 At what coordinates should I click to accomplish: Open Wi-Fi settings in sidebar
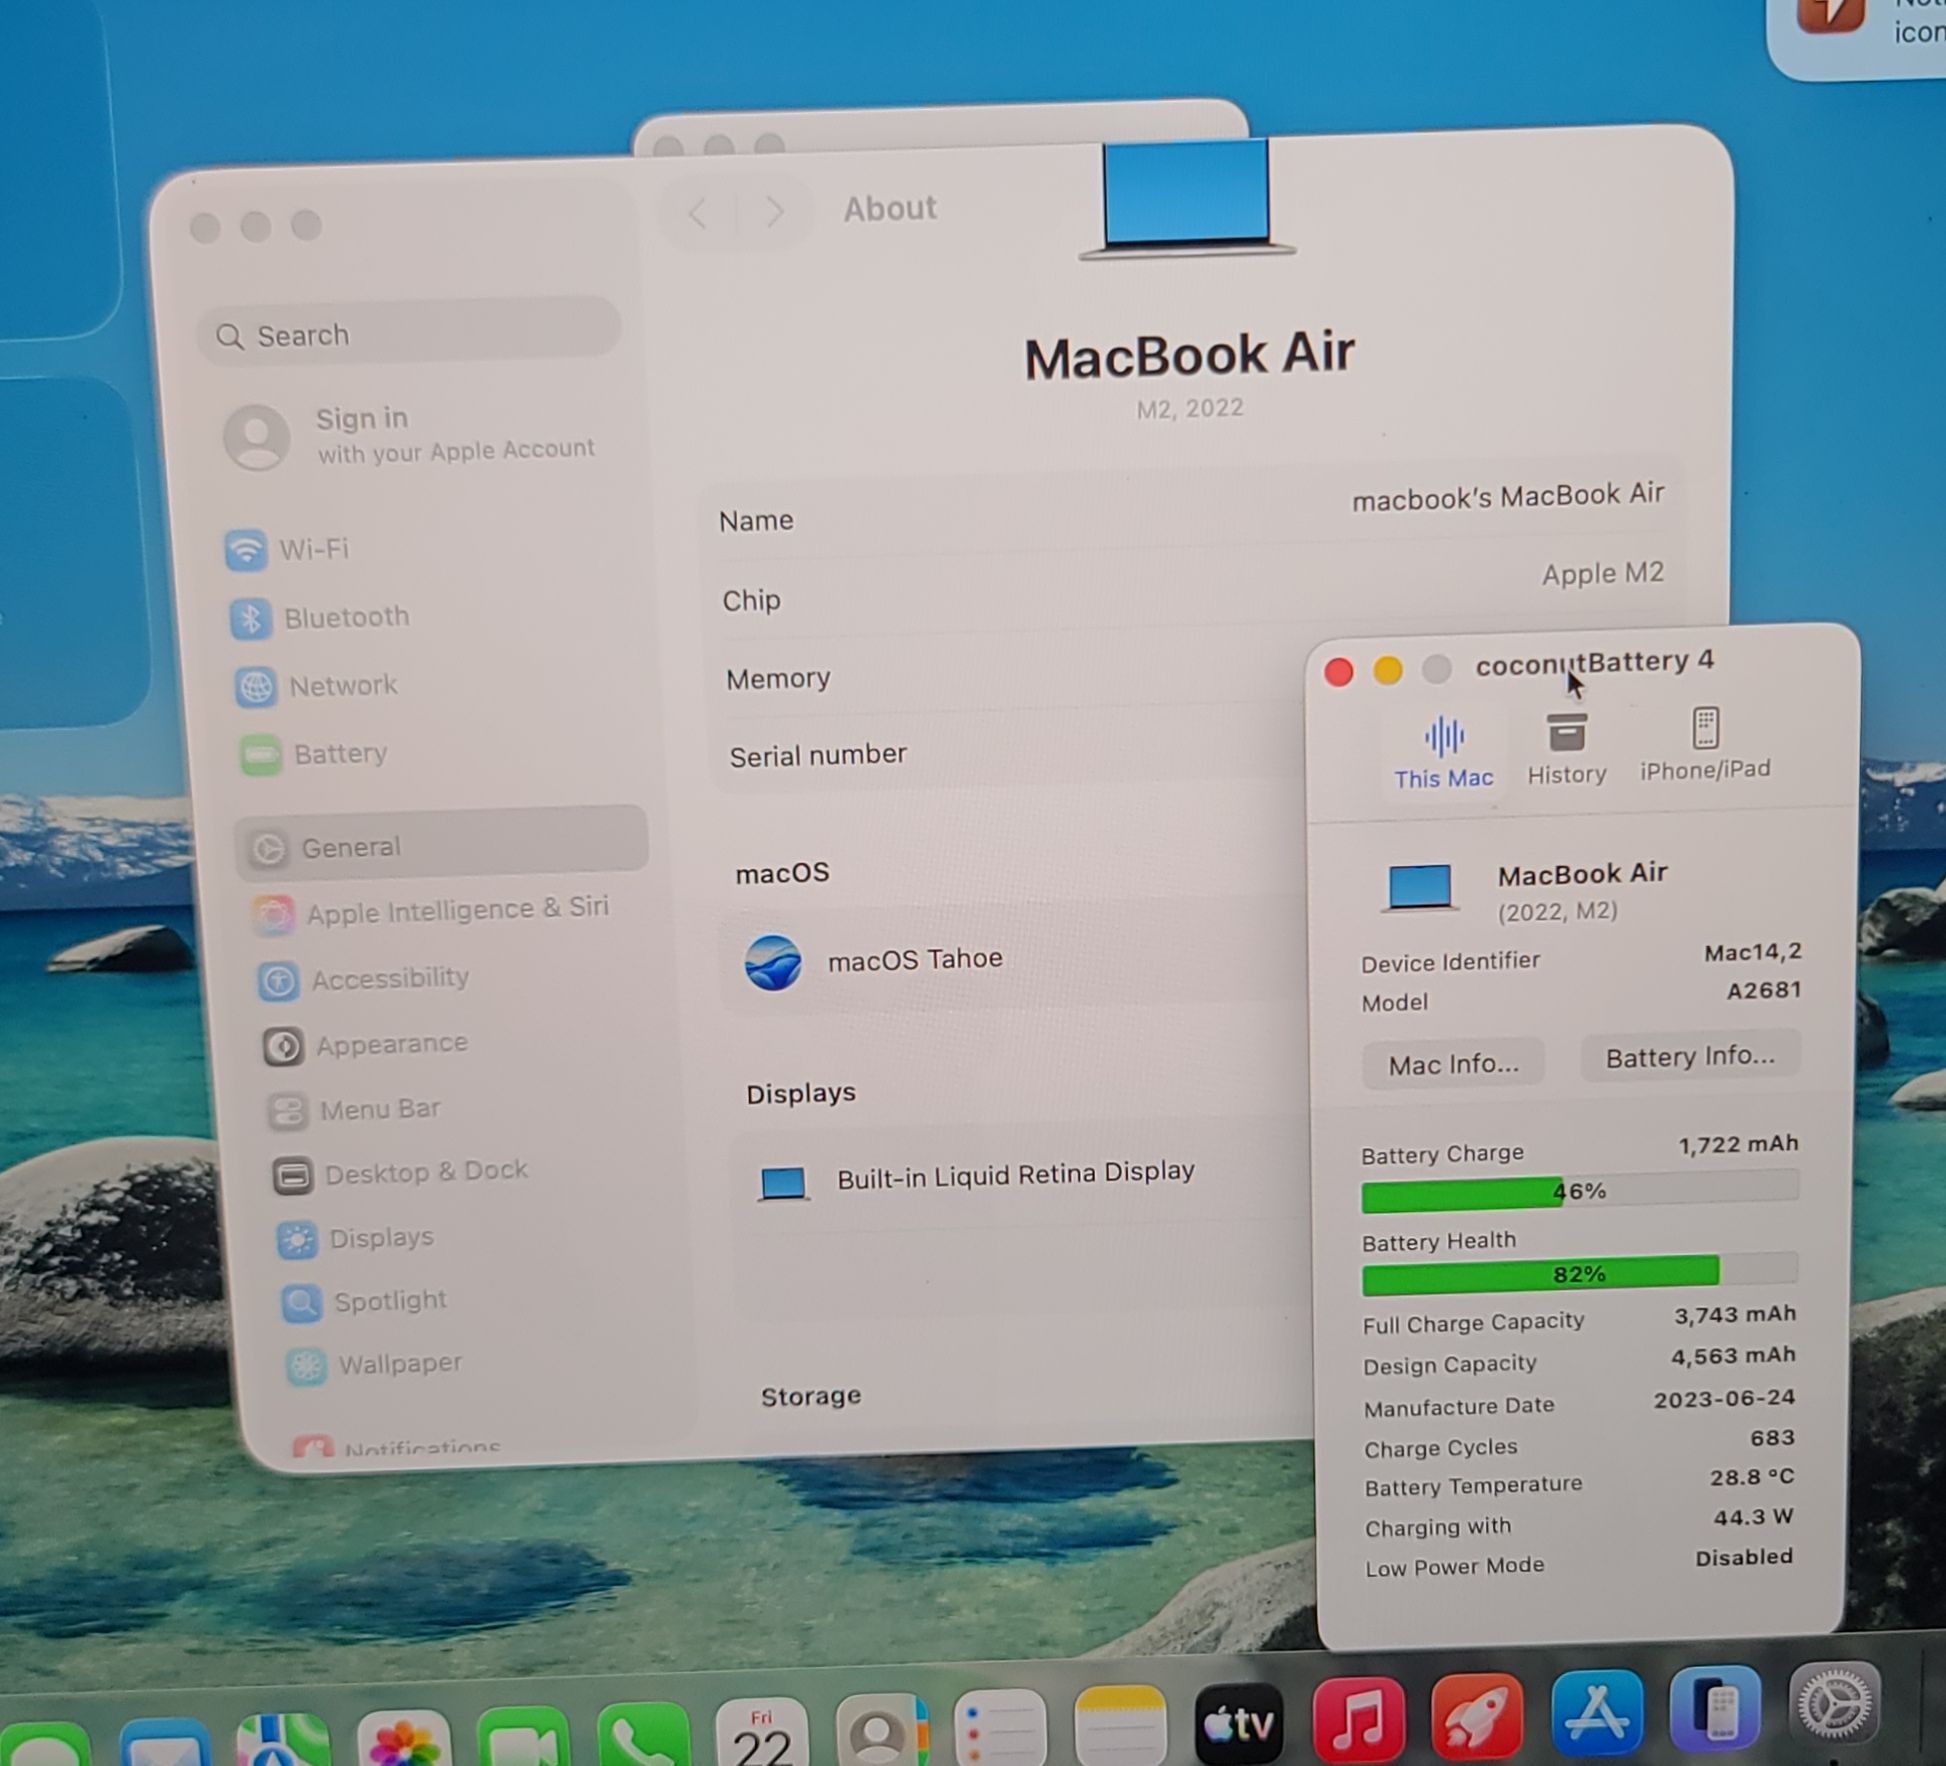coord(289,549)
